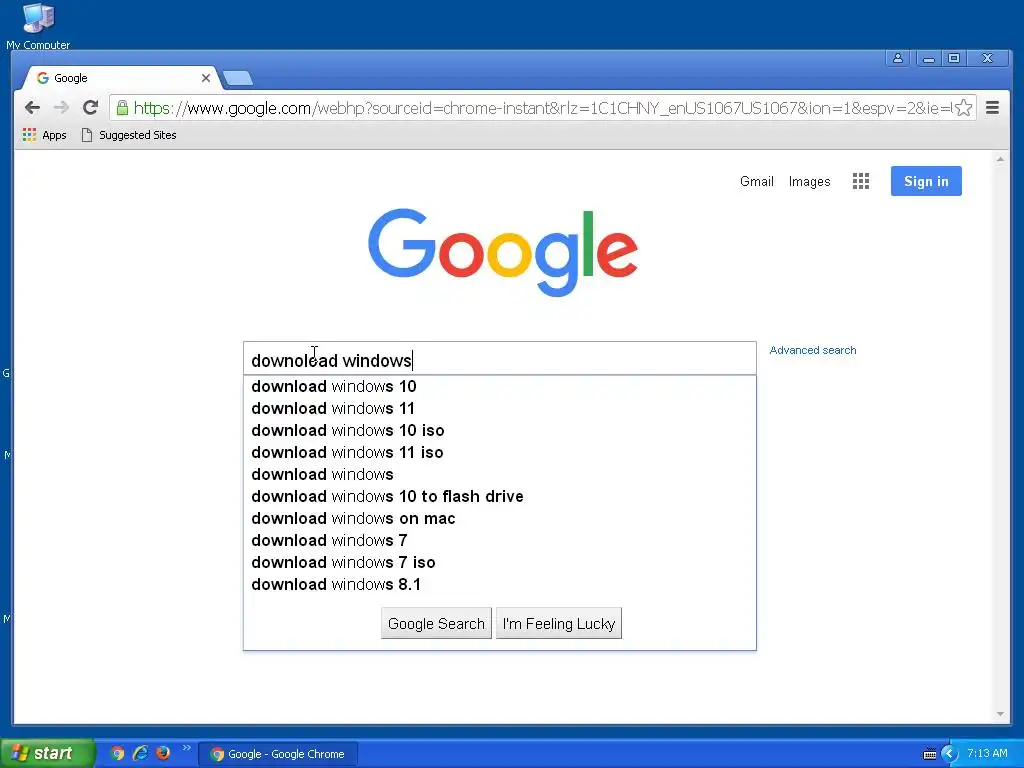This screenshot has height=768, width=1024.
Task: Choose suggestion "download windows 11"
Action: point(500,409)
